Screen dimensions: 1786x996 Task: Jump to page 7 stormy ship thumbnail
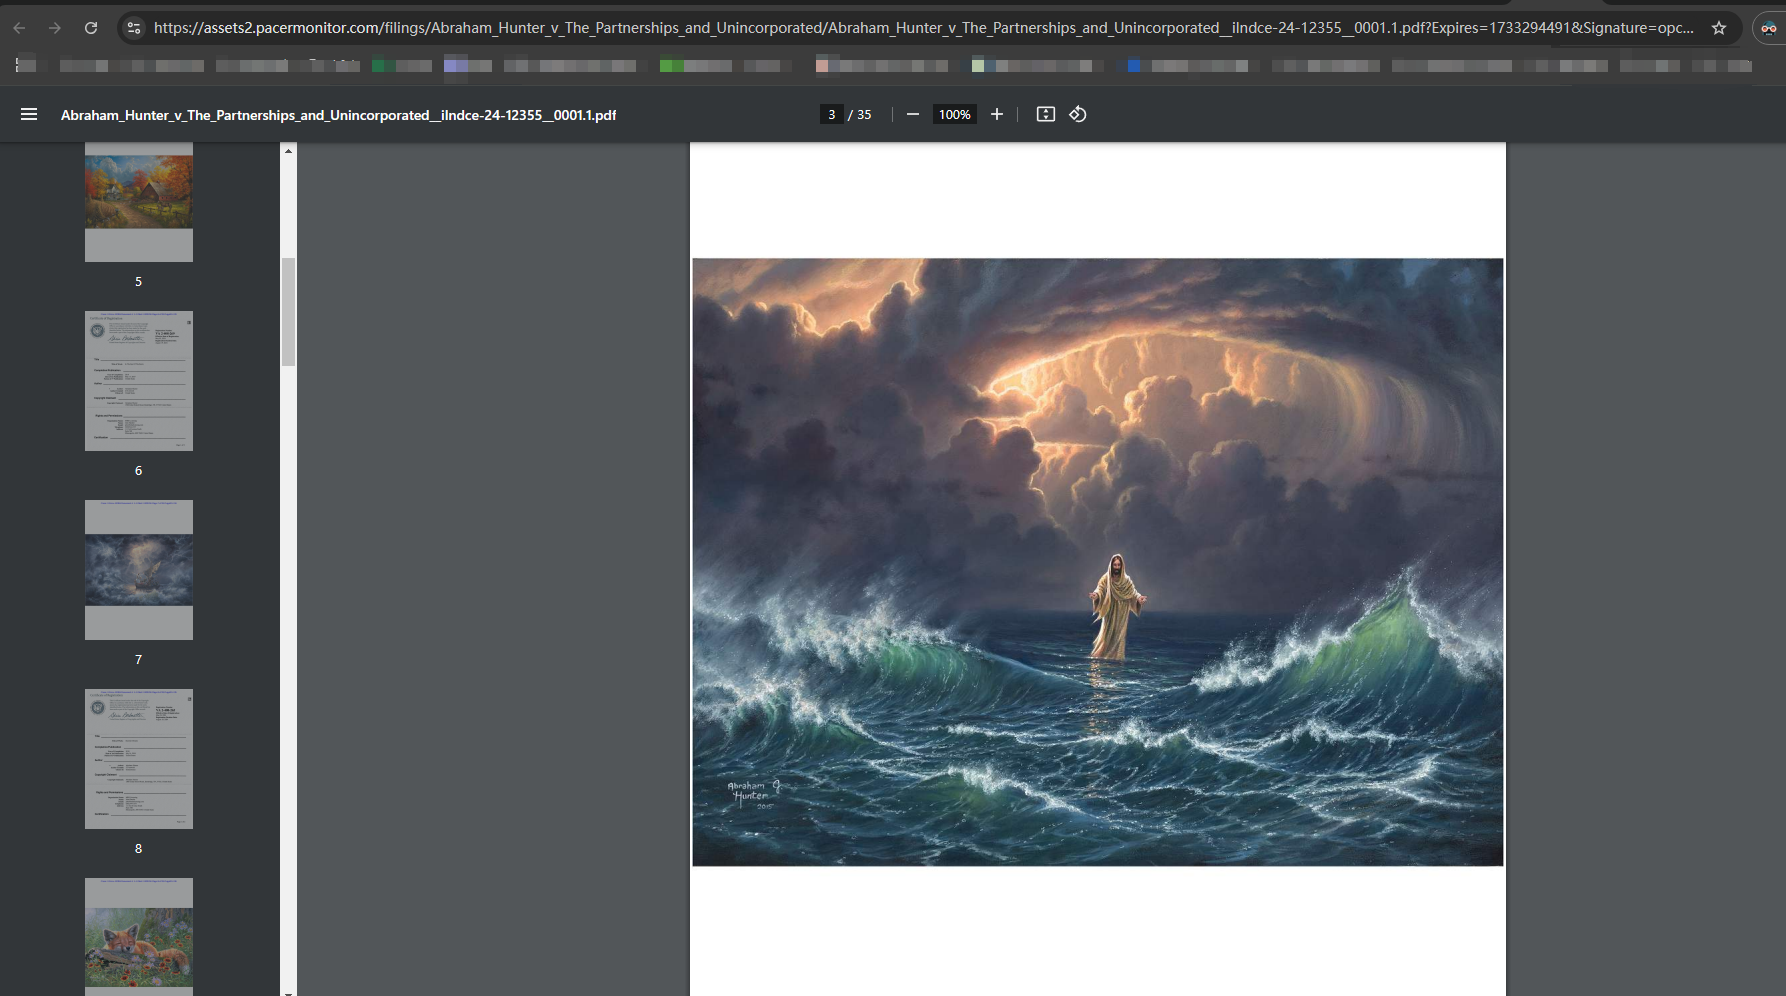tap(139, 570)
